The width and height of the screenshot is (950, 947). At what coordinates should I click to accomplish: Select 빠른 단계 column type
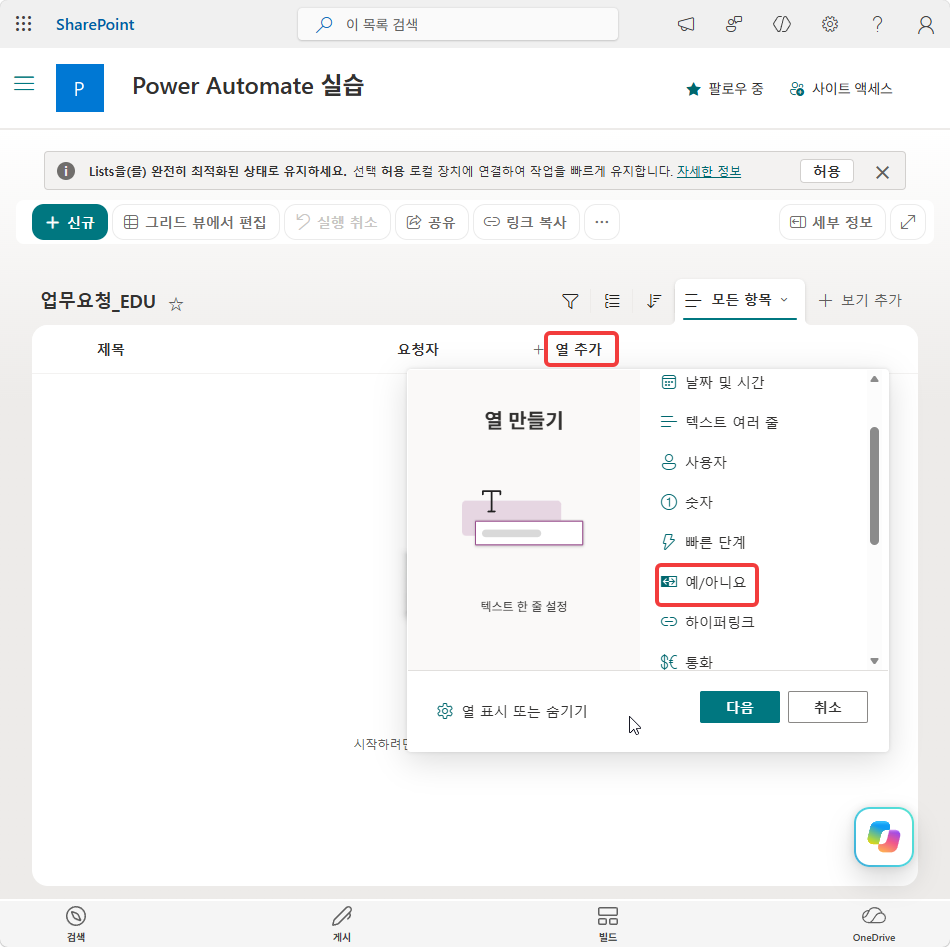pos(703,542)
